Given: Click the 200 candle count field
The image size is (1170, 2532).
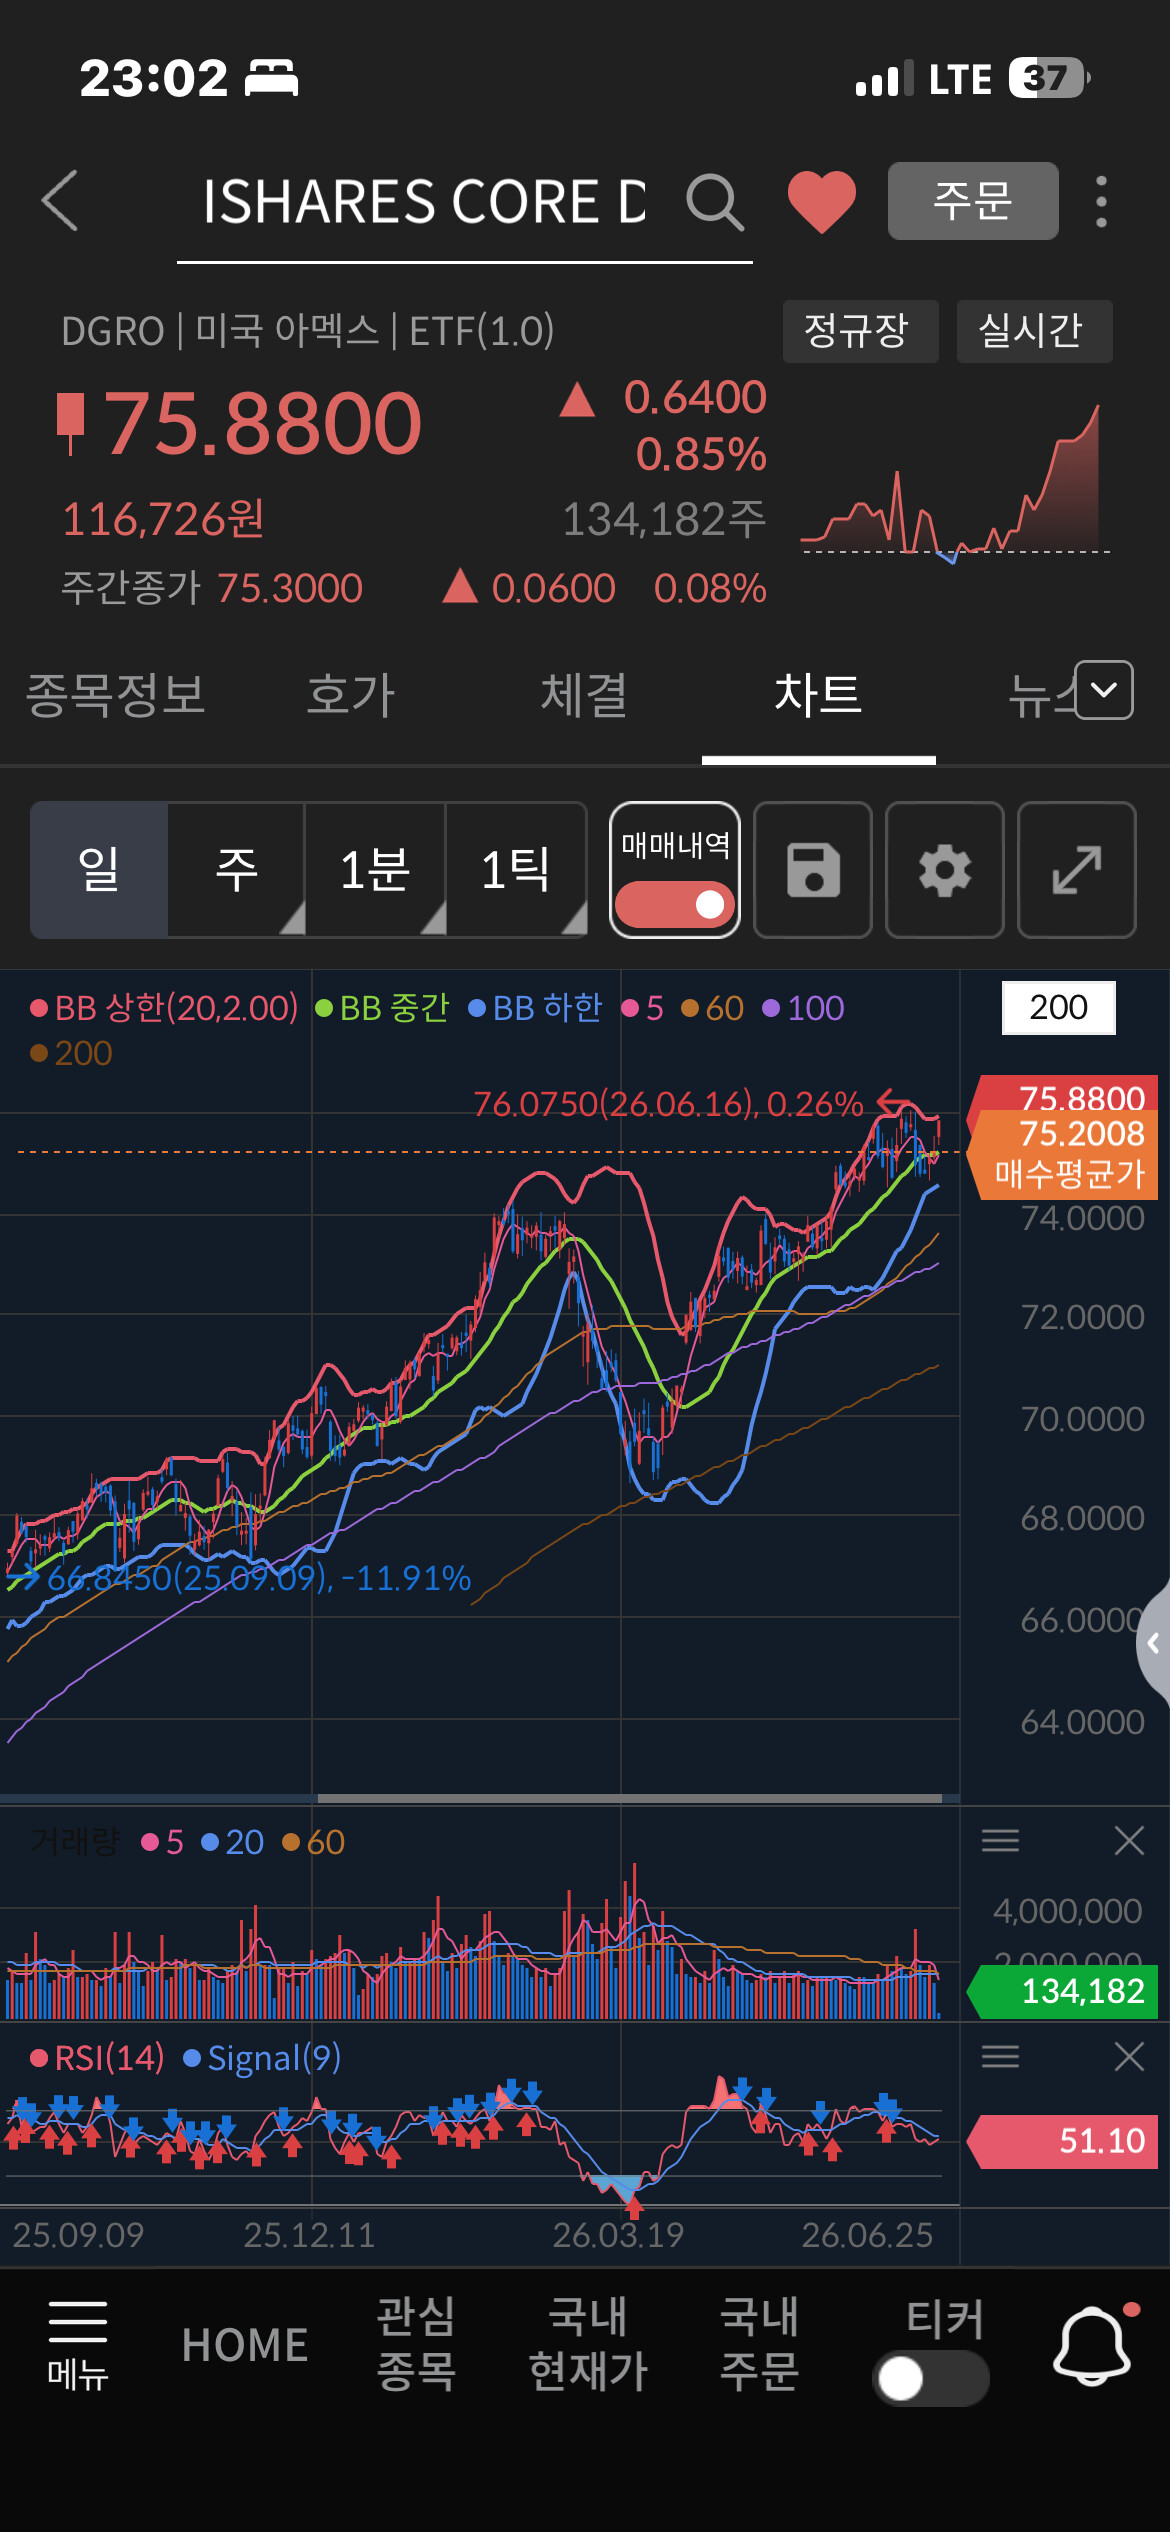Looking at the screenshot, I should coord(1059,1007).
